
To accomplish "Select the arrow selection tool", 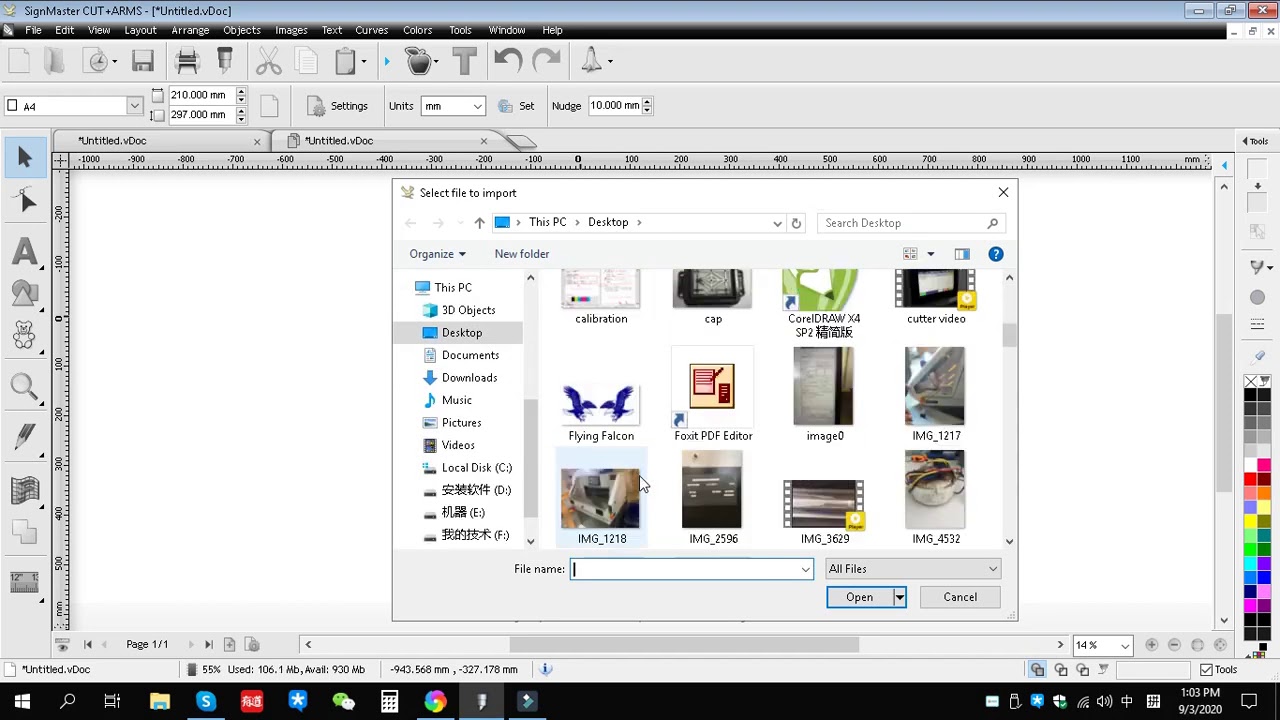I will (x=25, y=157).
